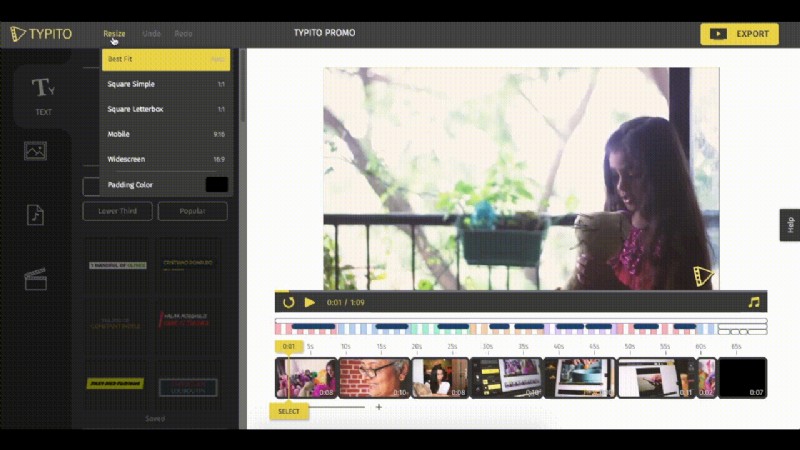This screenshot has width=800, height=450.
Task: Select the fifth clip with laptop and bowl
Action: (580, 378)
